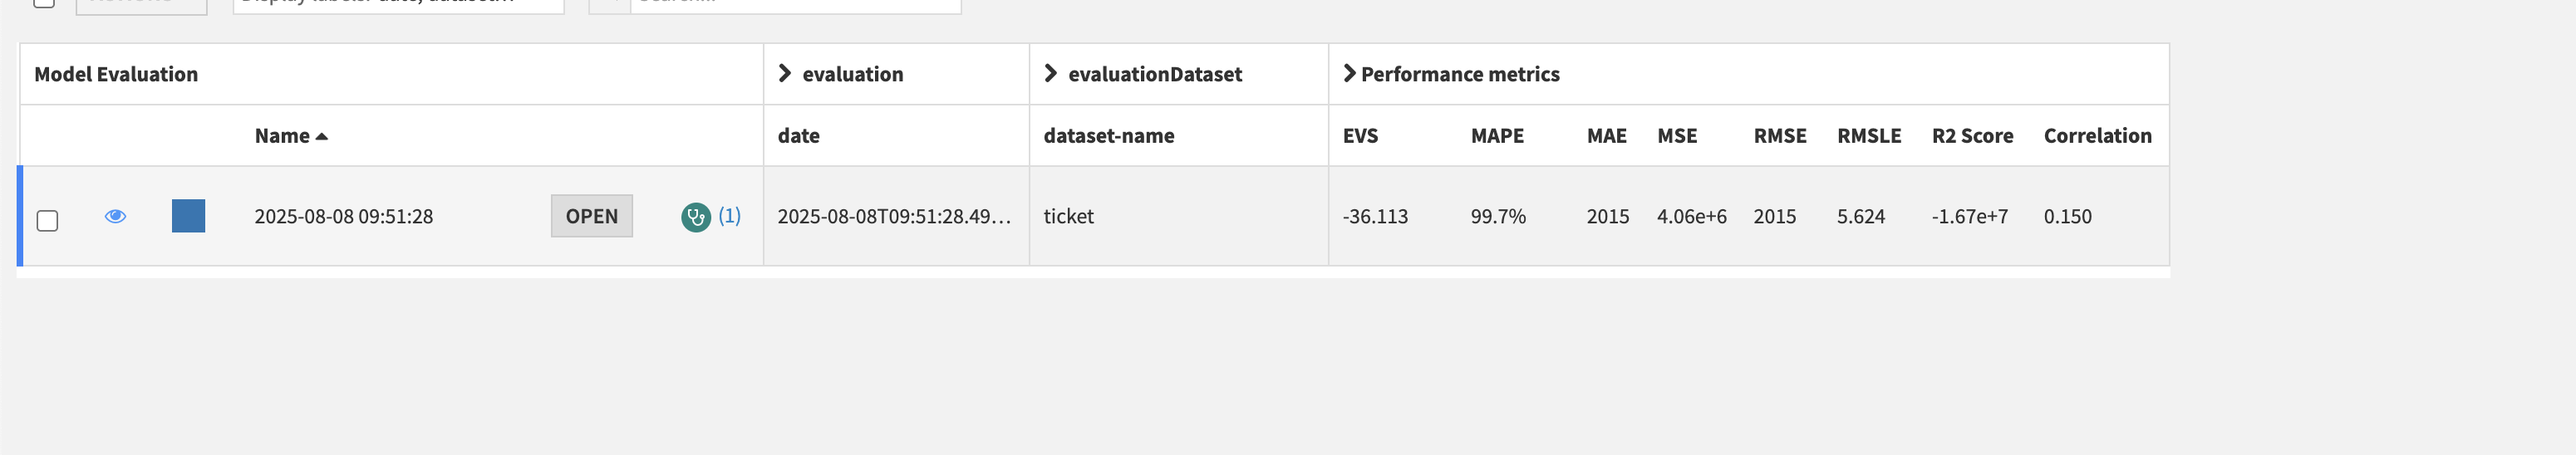
Task: Click the date column header
Action: 798,136
